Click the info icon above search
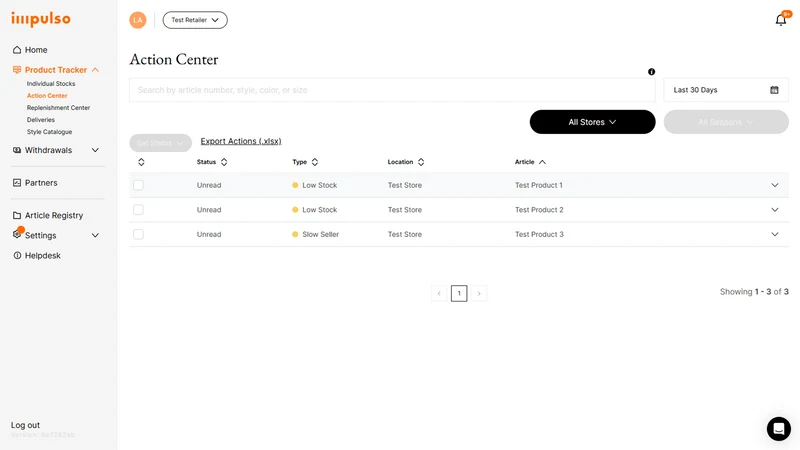This screenshot has height=450, width=800. pyautogui.click(x=652, y=72)
